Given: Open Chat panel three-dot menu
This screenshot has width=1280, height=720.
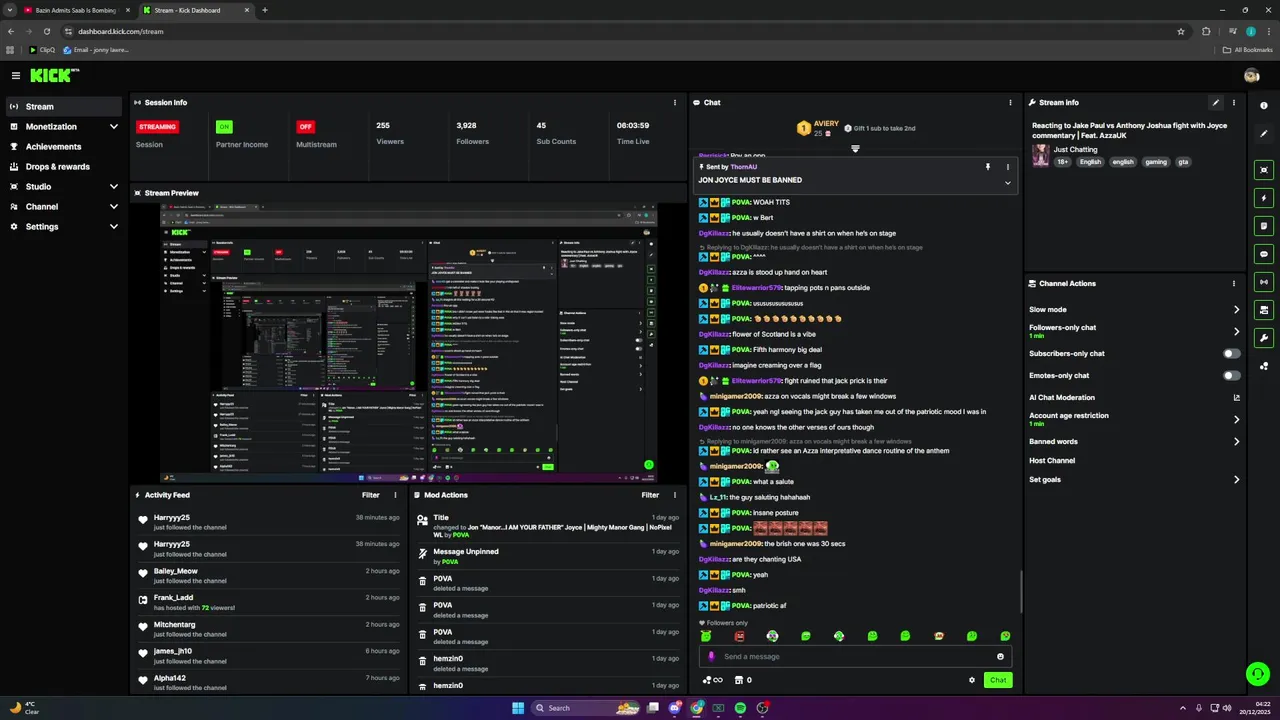Looking at the screenshot, I should click(x=1010, y=102).
